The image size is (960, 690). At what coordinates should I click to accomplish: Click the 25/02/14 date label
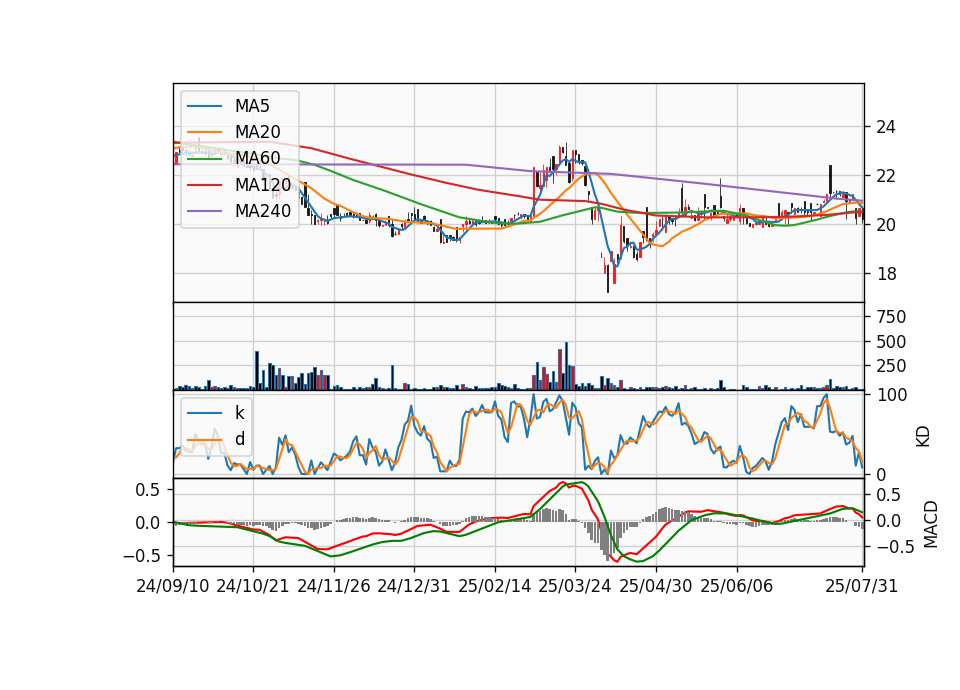(x=495, y=586)
